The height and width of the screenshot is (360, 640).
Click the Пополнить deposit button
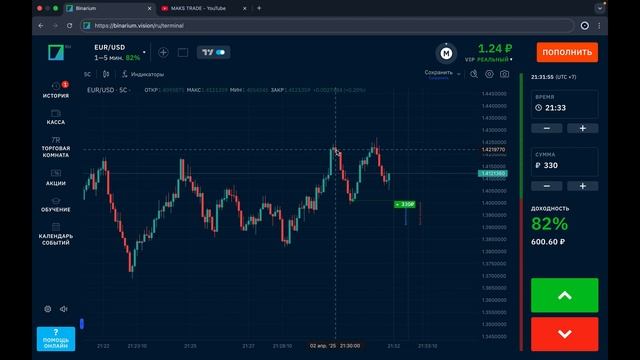pos(567,52)
